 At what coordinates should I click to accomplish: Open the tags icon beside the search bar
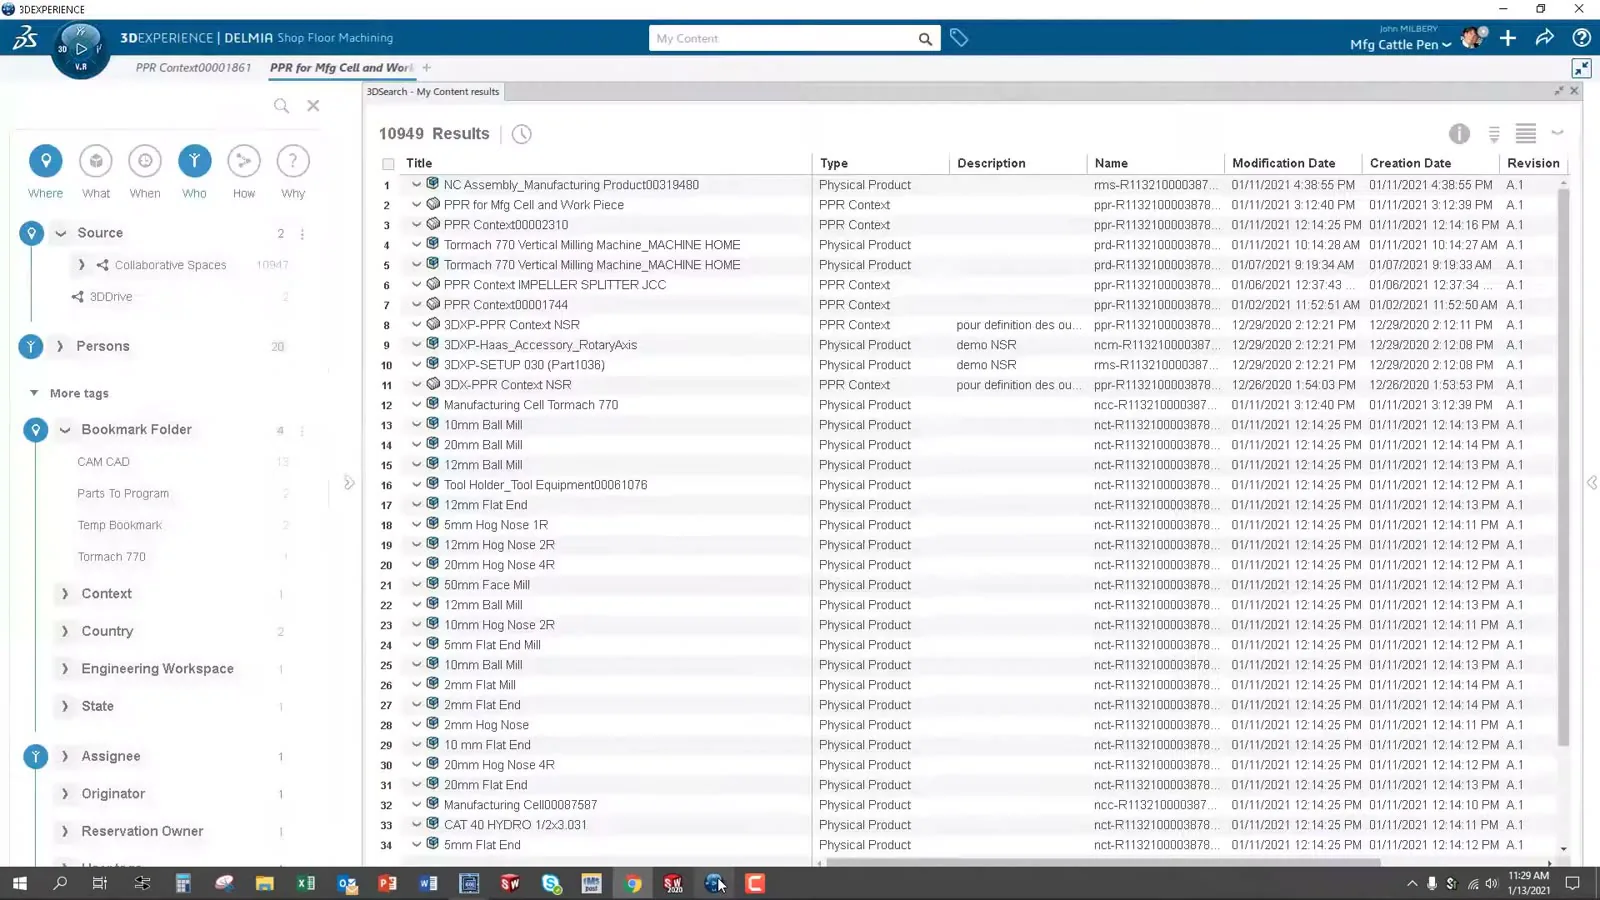959,38
